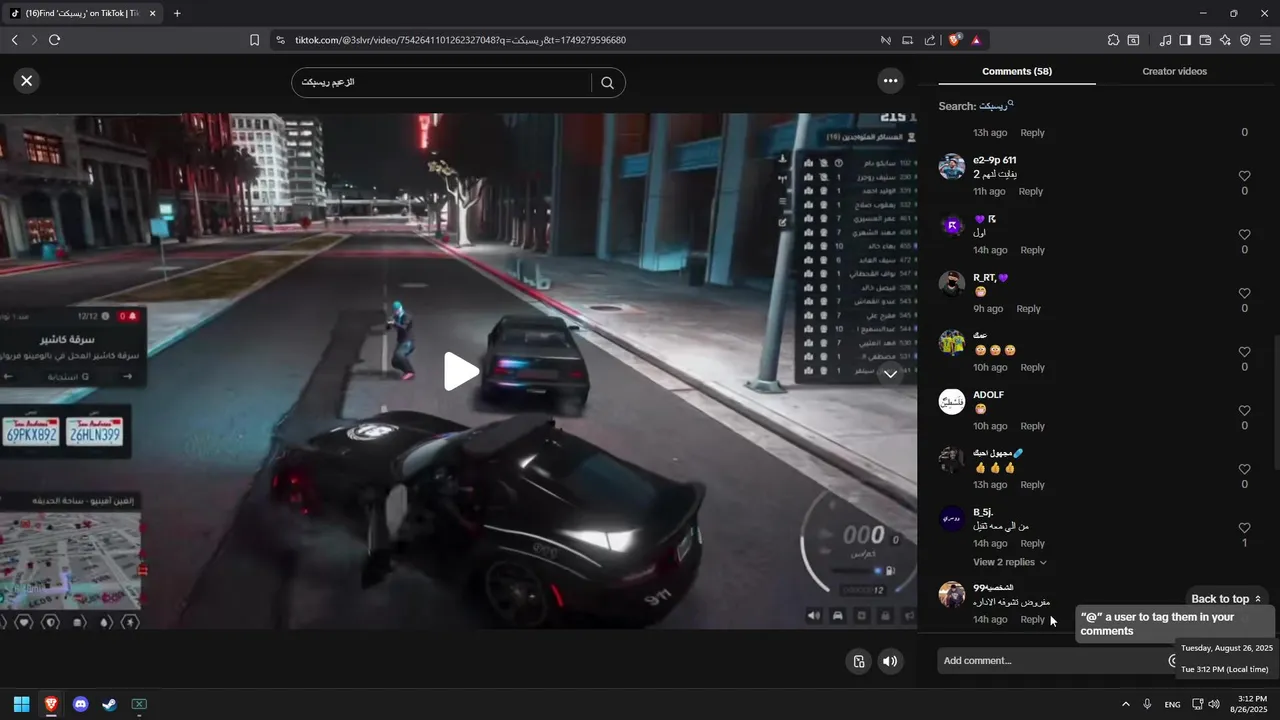
Task: Reply to B_Sj.'s comment
Action: (1032, 544)
